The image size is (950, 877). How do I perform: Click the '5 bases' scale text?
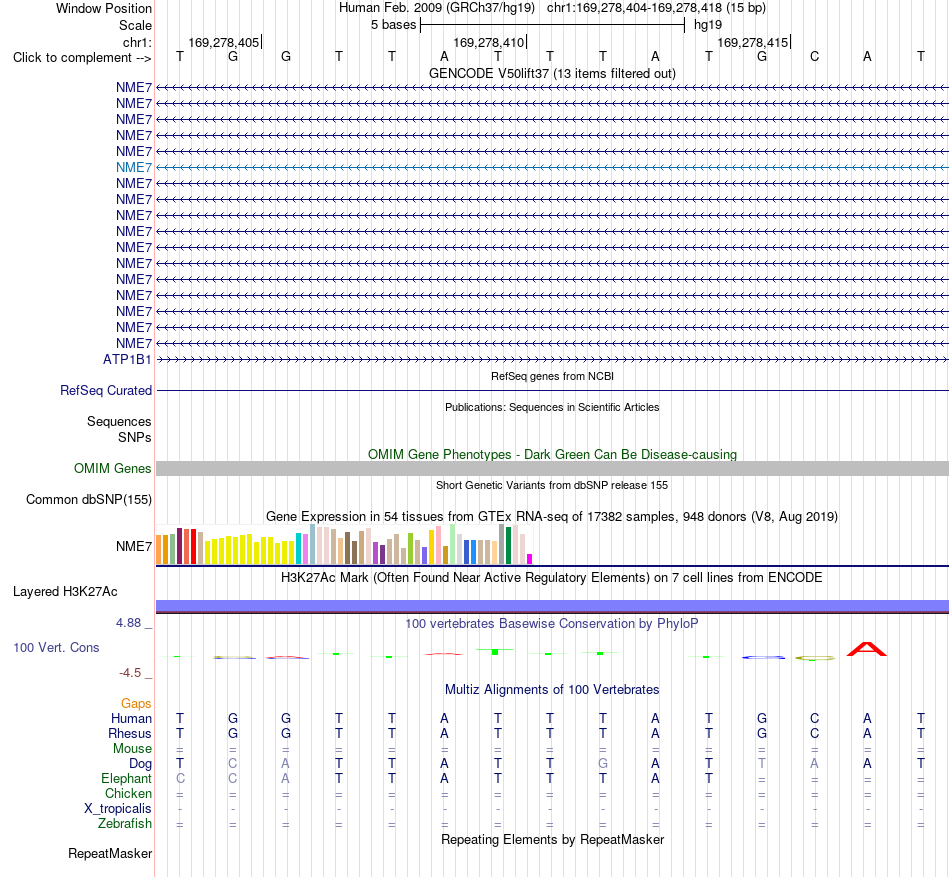point(393,25)
